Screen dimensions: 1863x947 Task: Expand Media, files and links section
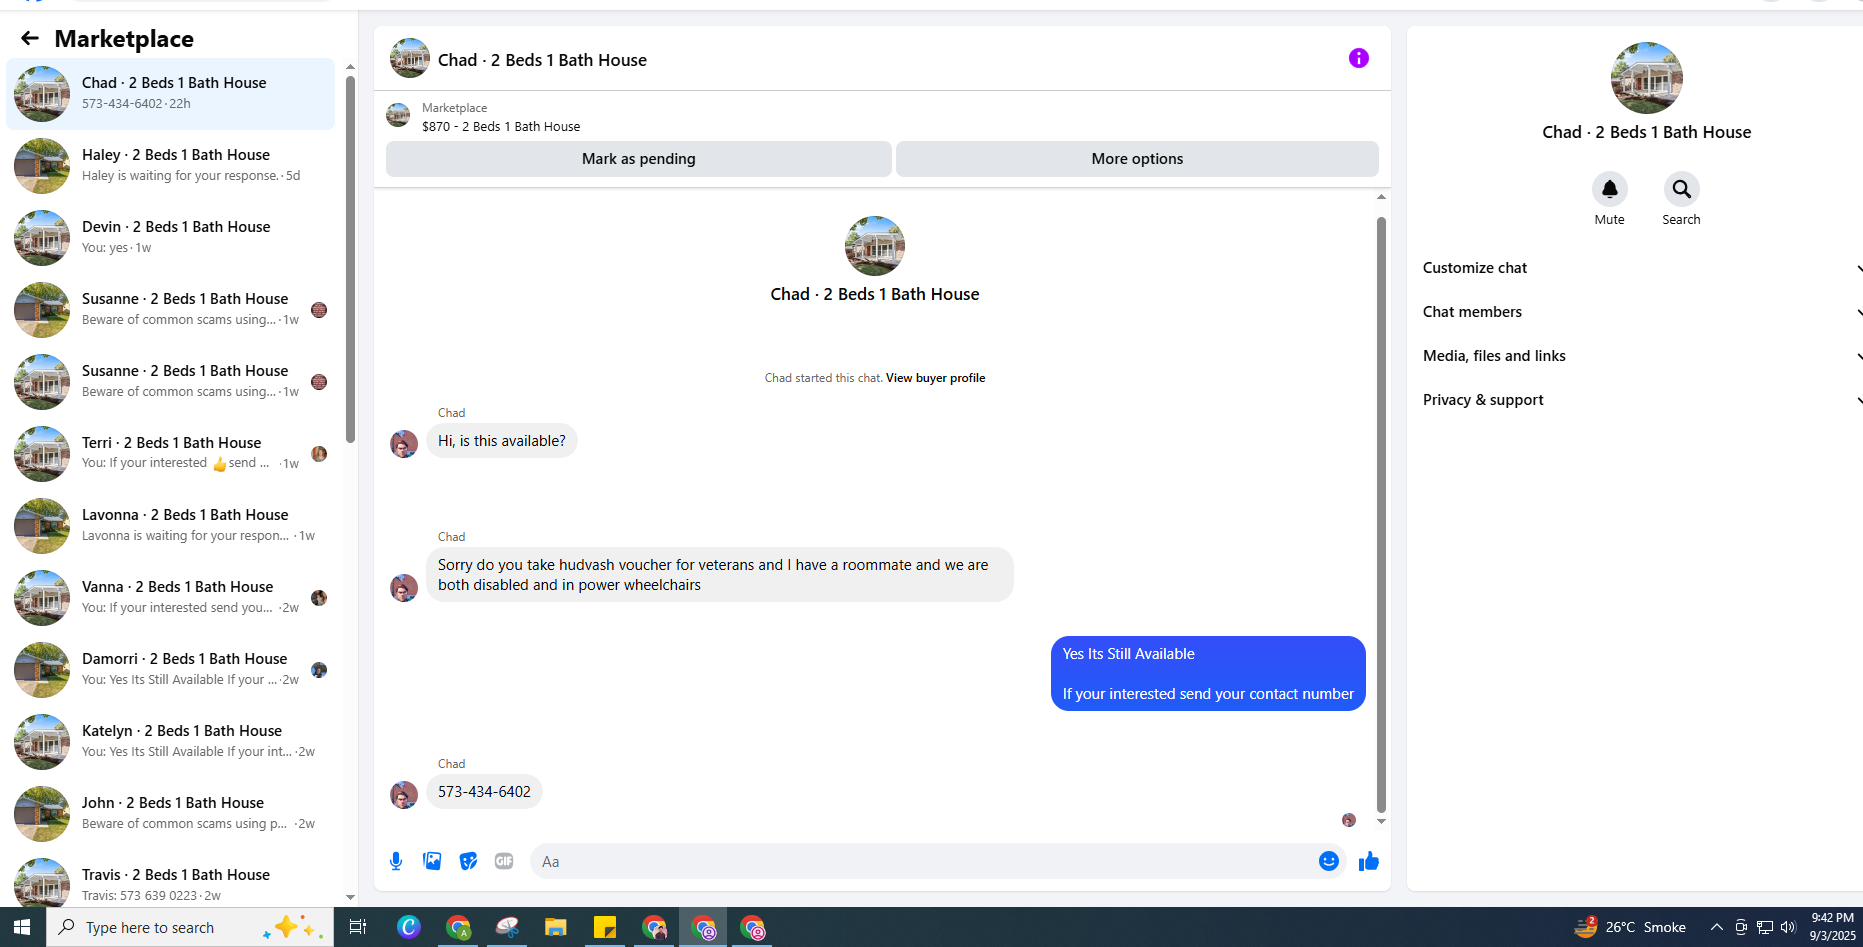point(1643,356)
